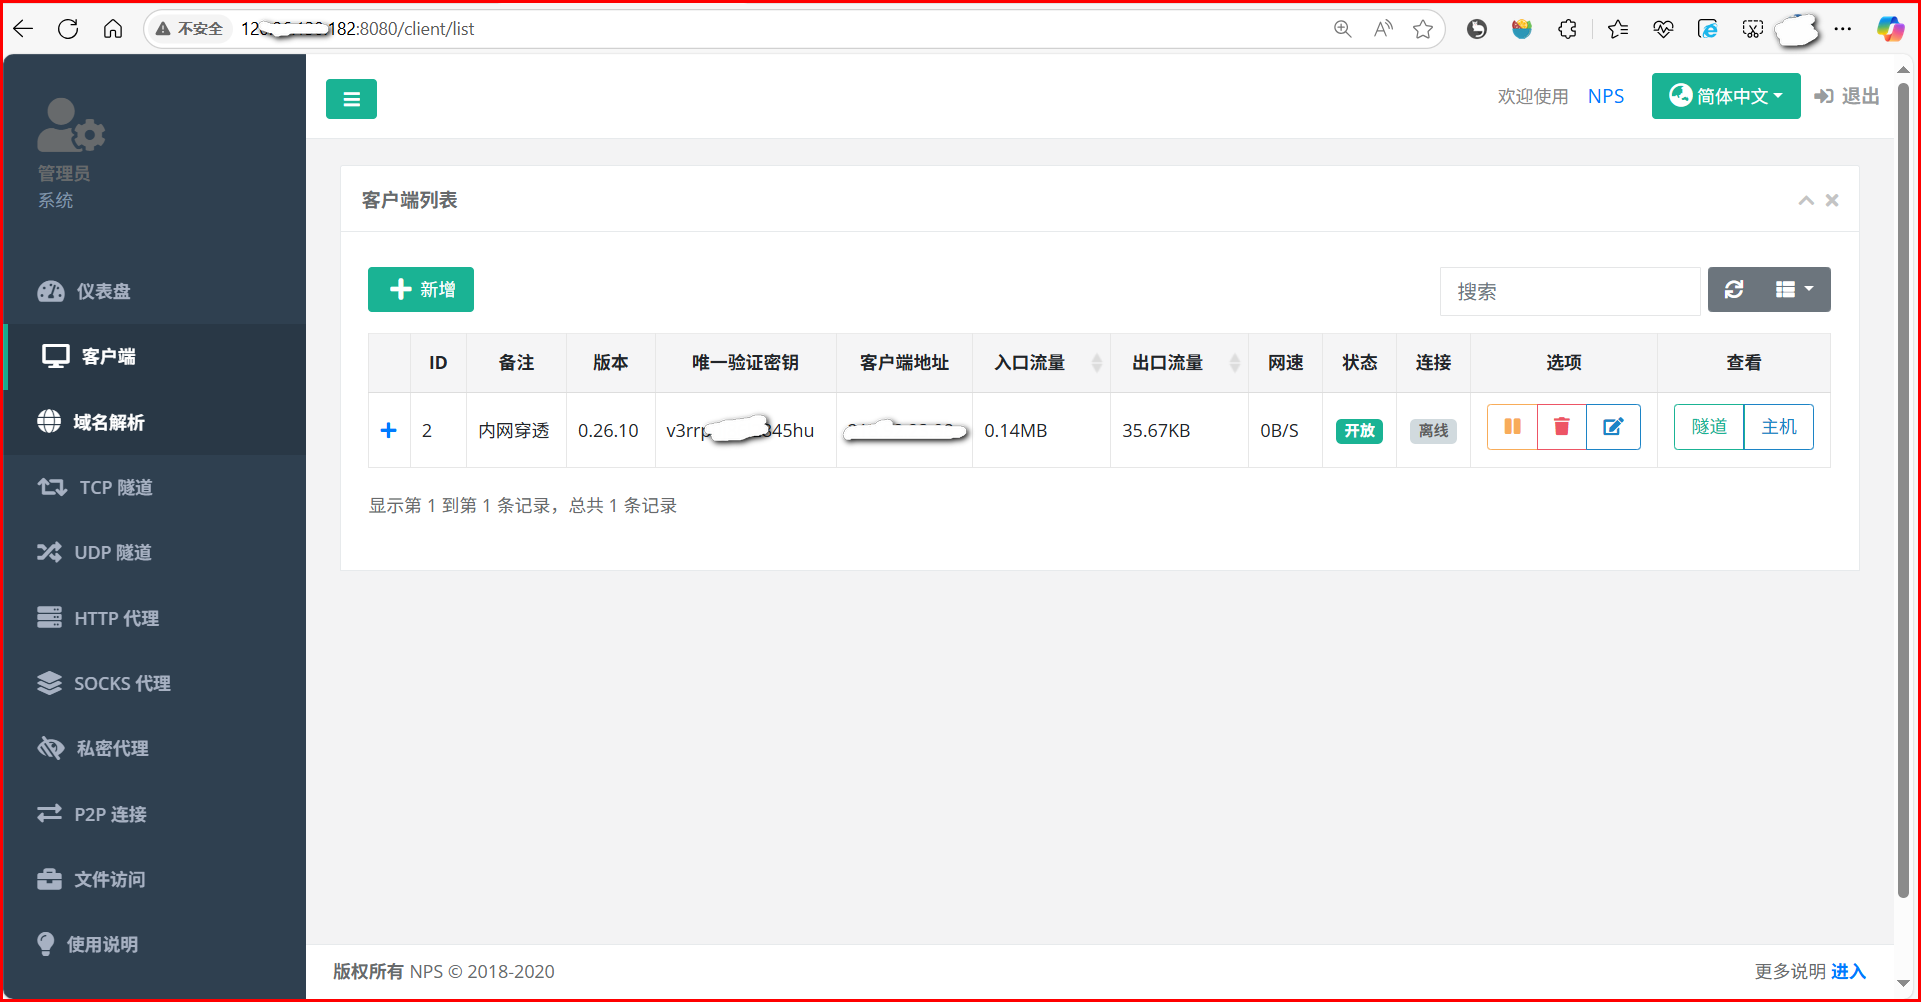Image resolution: width=1921 pixels, height=1002 pixels.
Task: Edit client 内网穿透 with pencil icon
Action: tap(1613, 427)
